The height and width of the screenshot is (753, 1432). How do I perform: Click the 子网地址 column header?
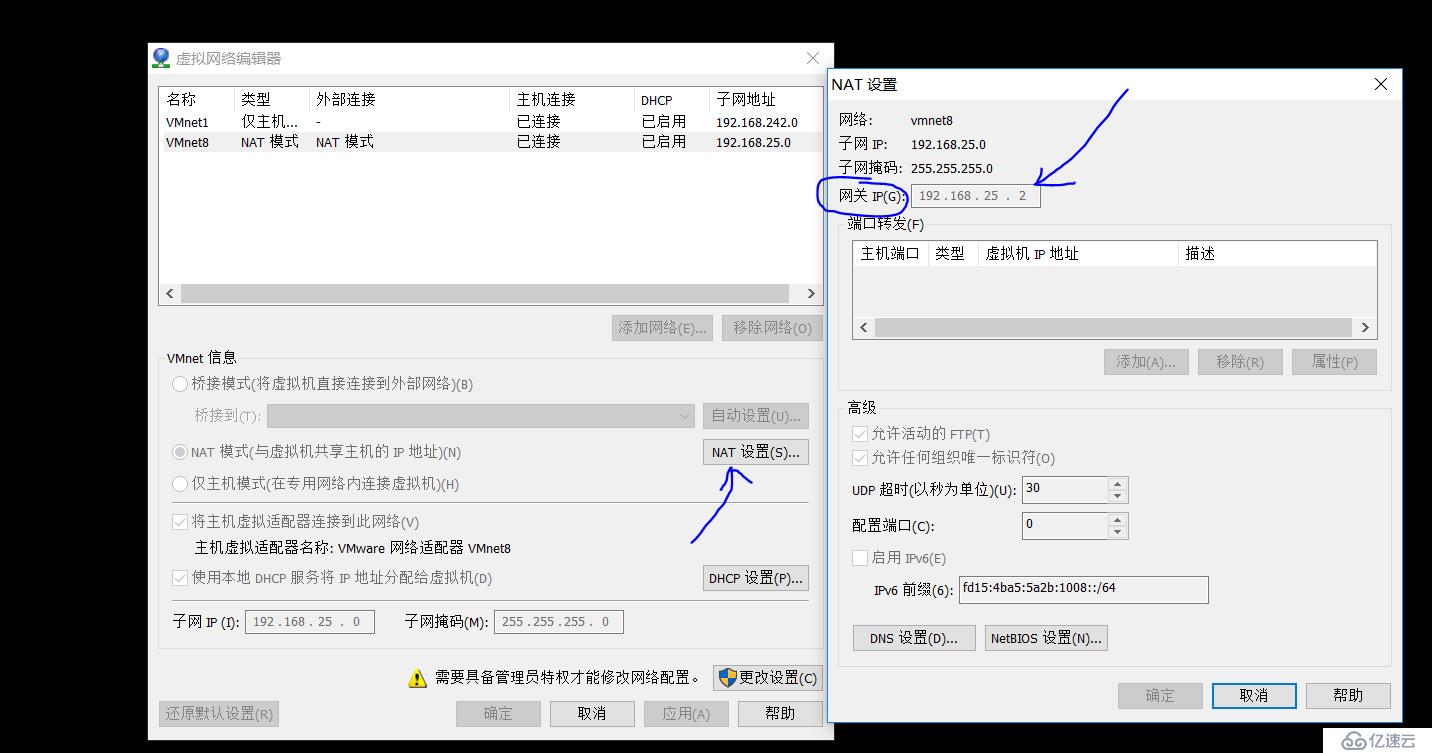765,100
